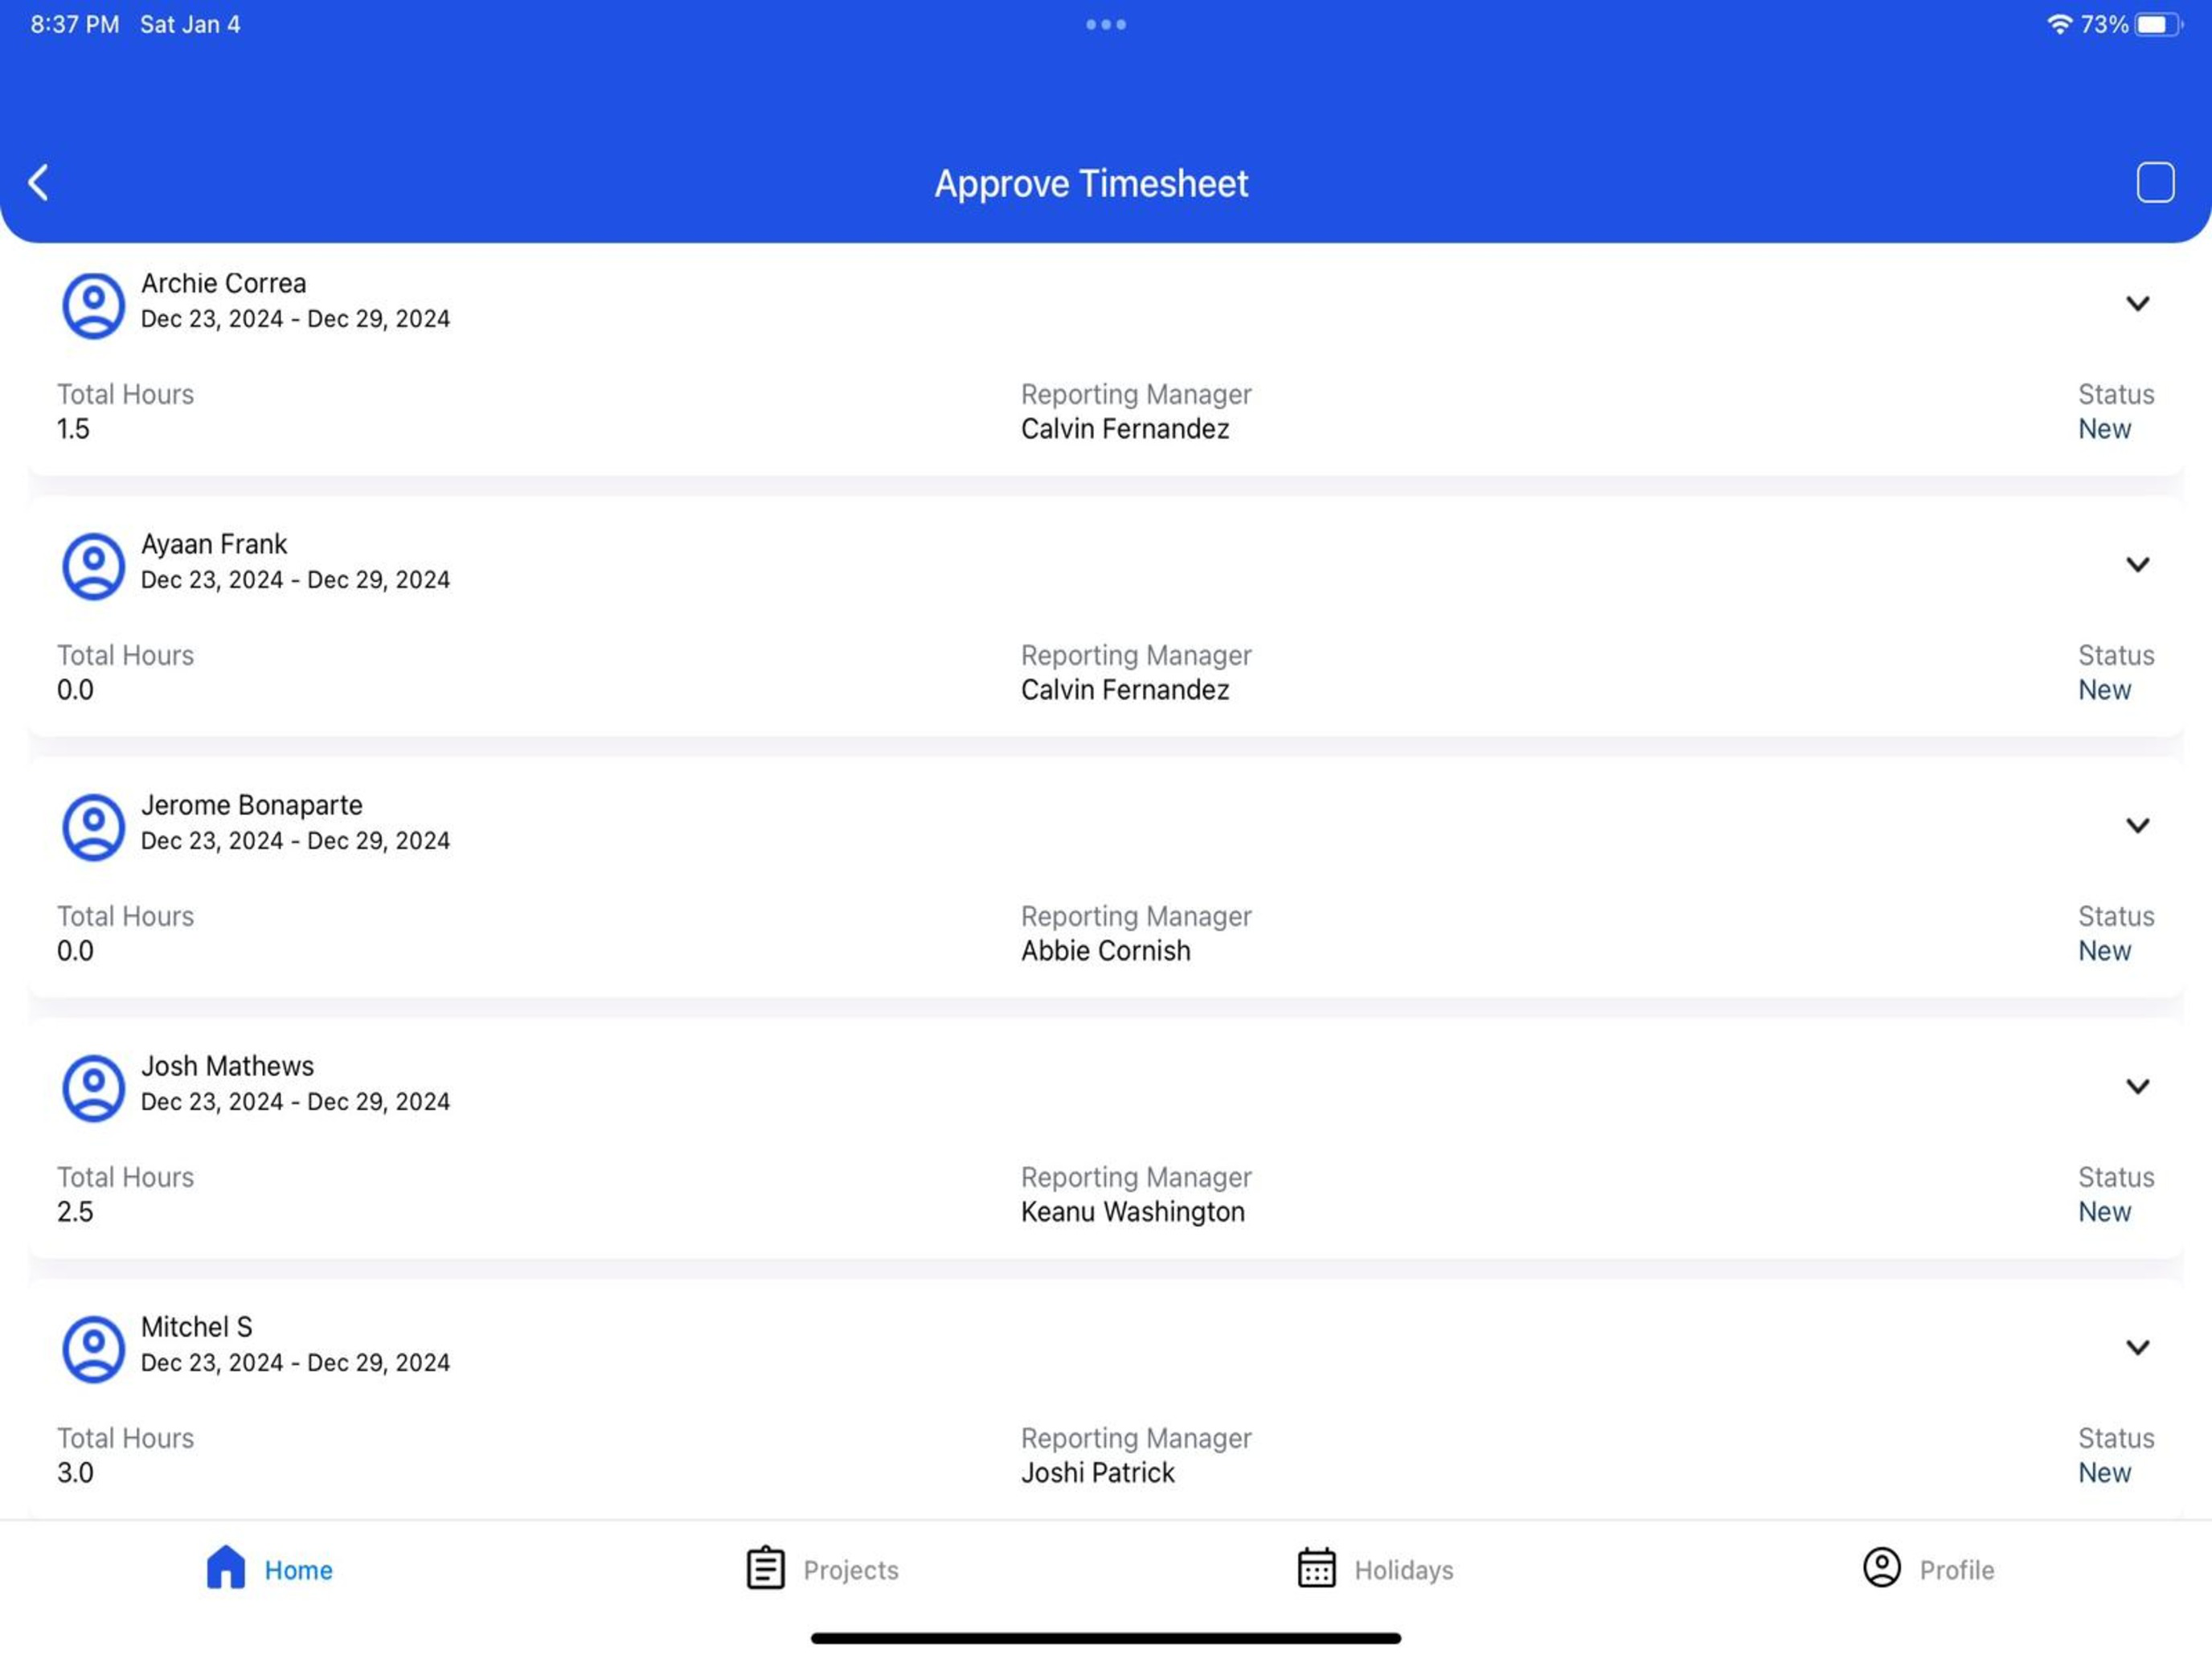
Task: Click the 2.5 total hours value
Action: tap(75, 1212)
